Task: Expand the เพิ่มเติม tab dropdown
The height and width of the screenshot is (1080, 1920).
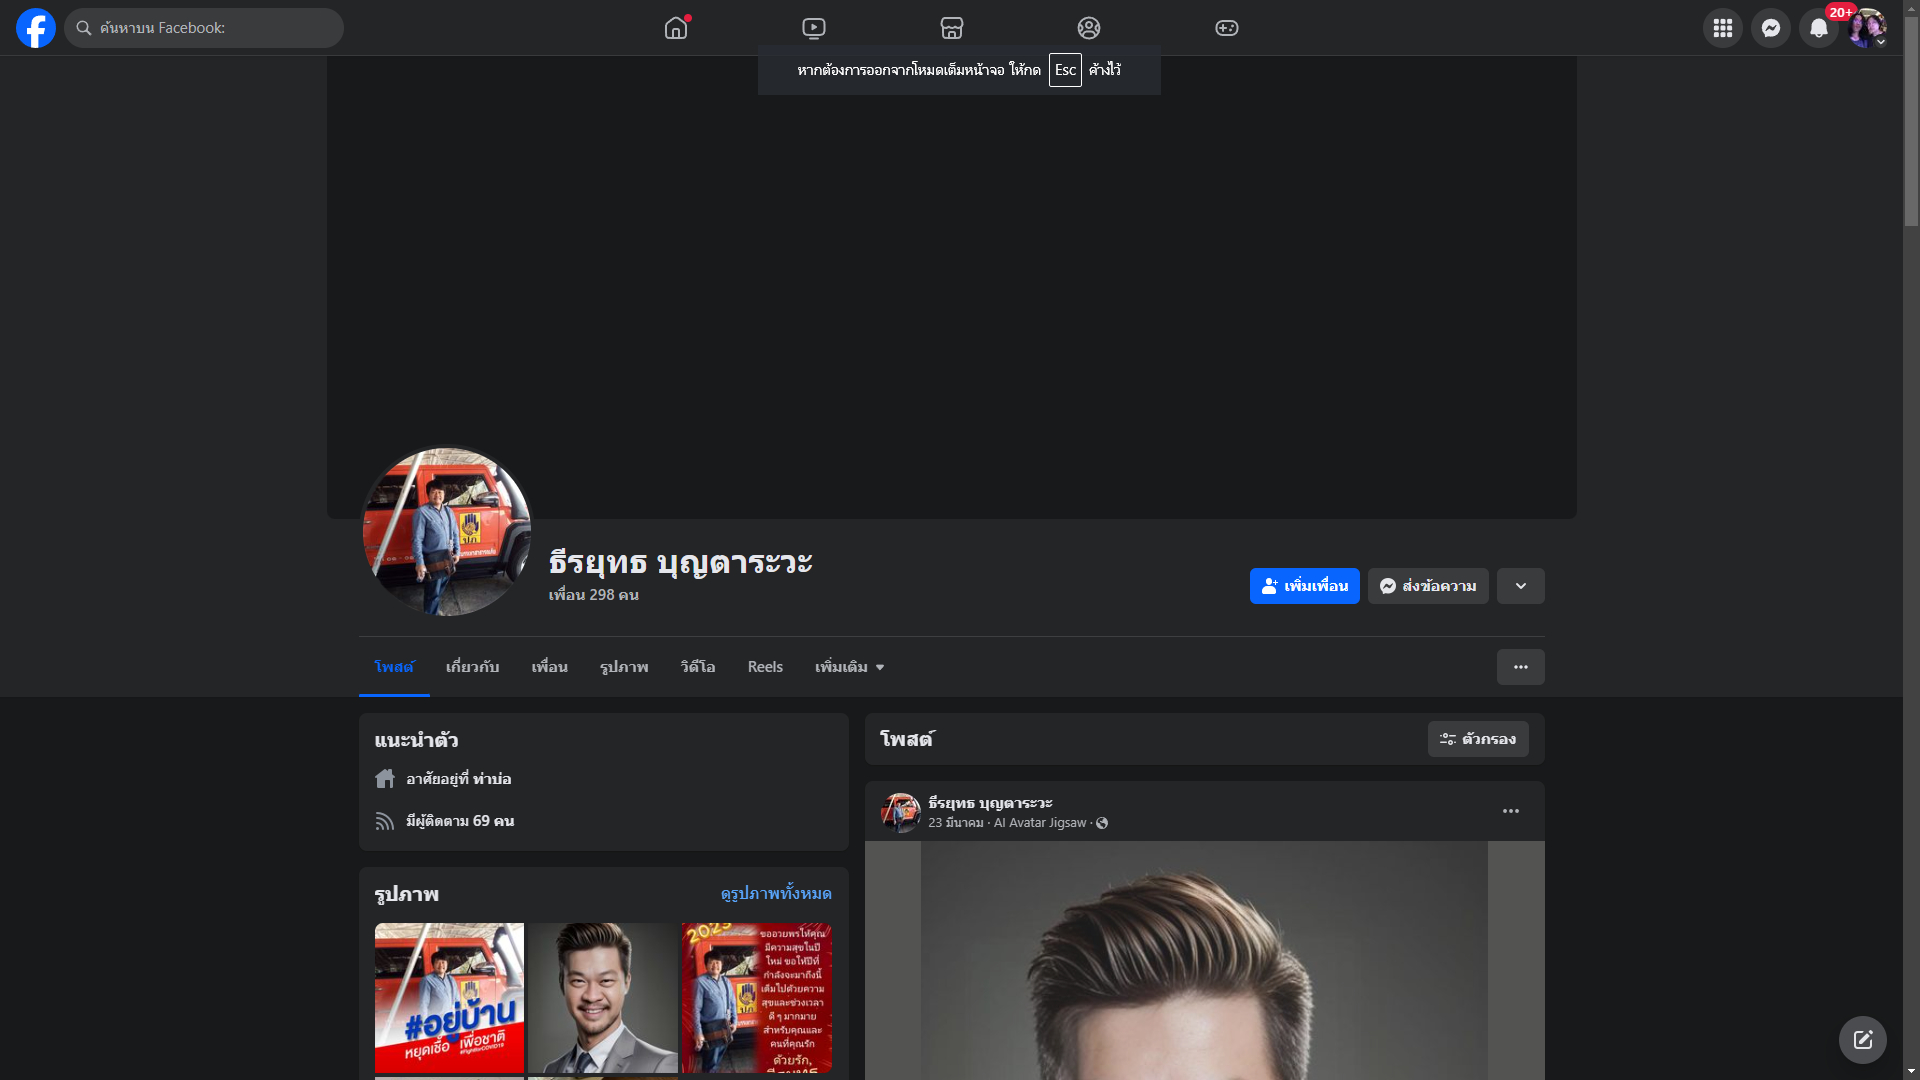Action: [849, 667]
